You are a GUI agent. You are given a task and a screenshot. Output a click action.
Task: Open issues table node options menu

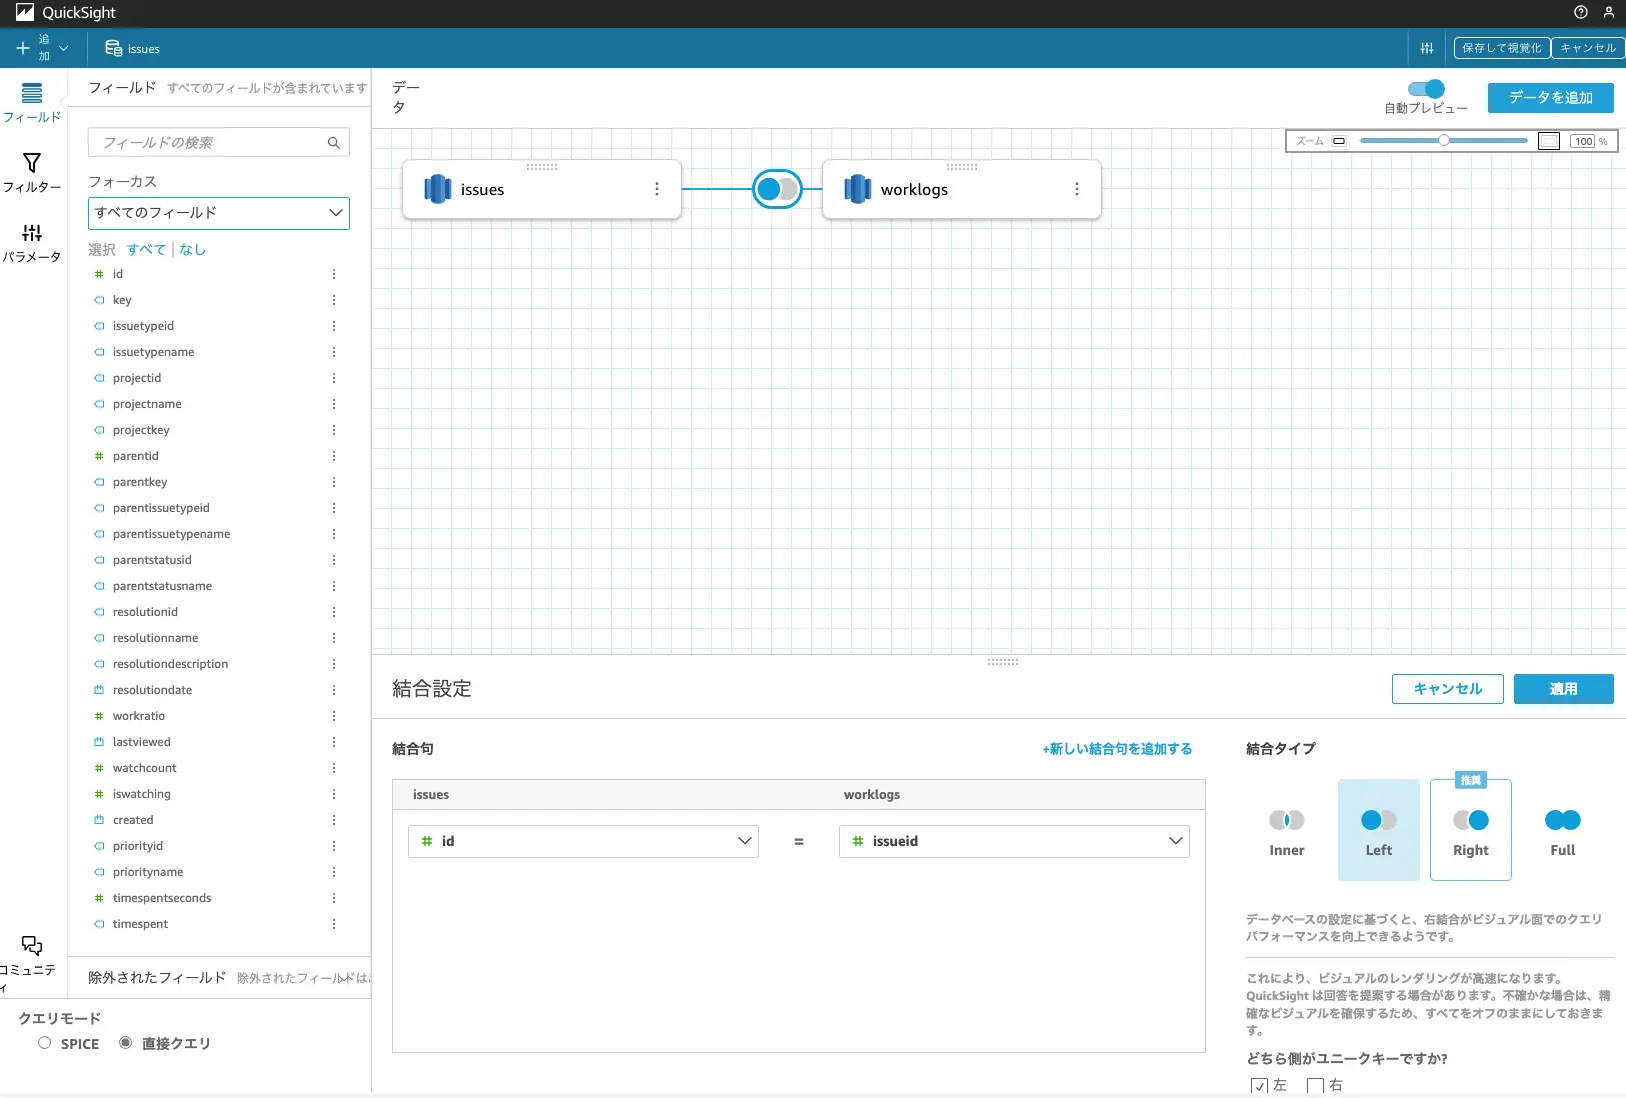tap(657, 189)
